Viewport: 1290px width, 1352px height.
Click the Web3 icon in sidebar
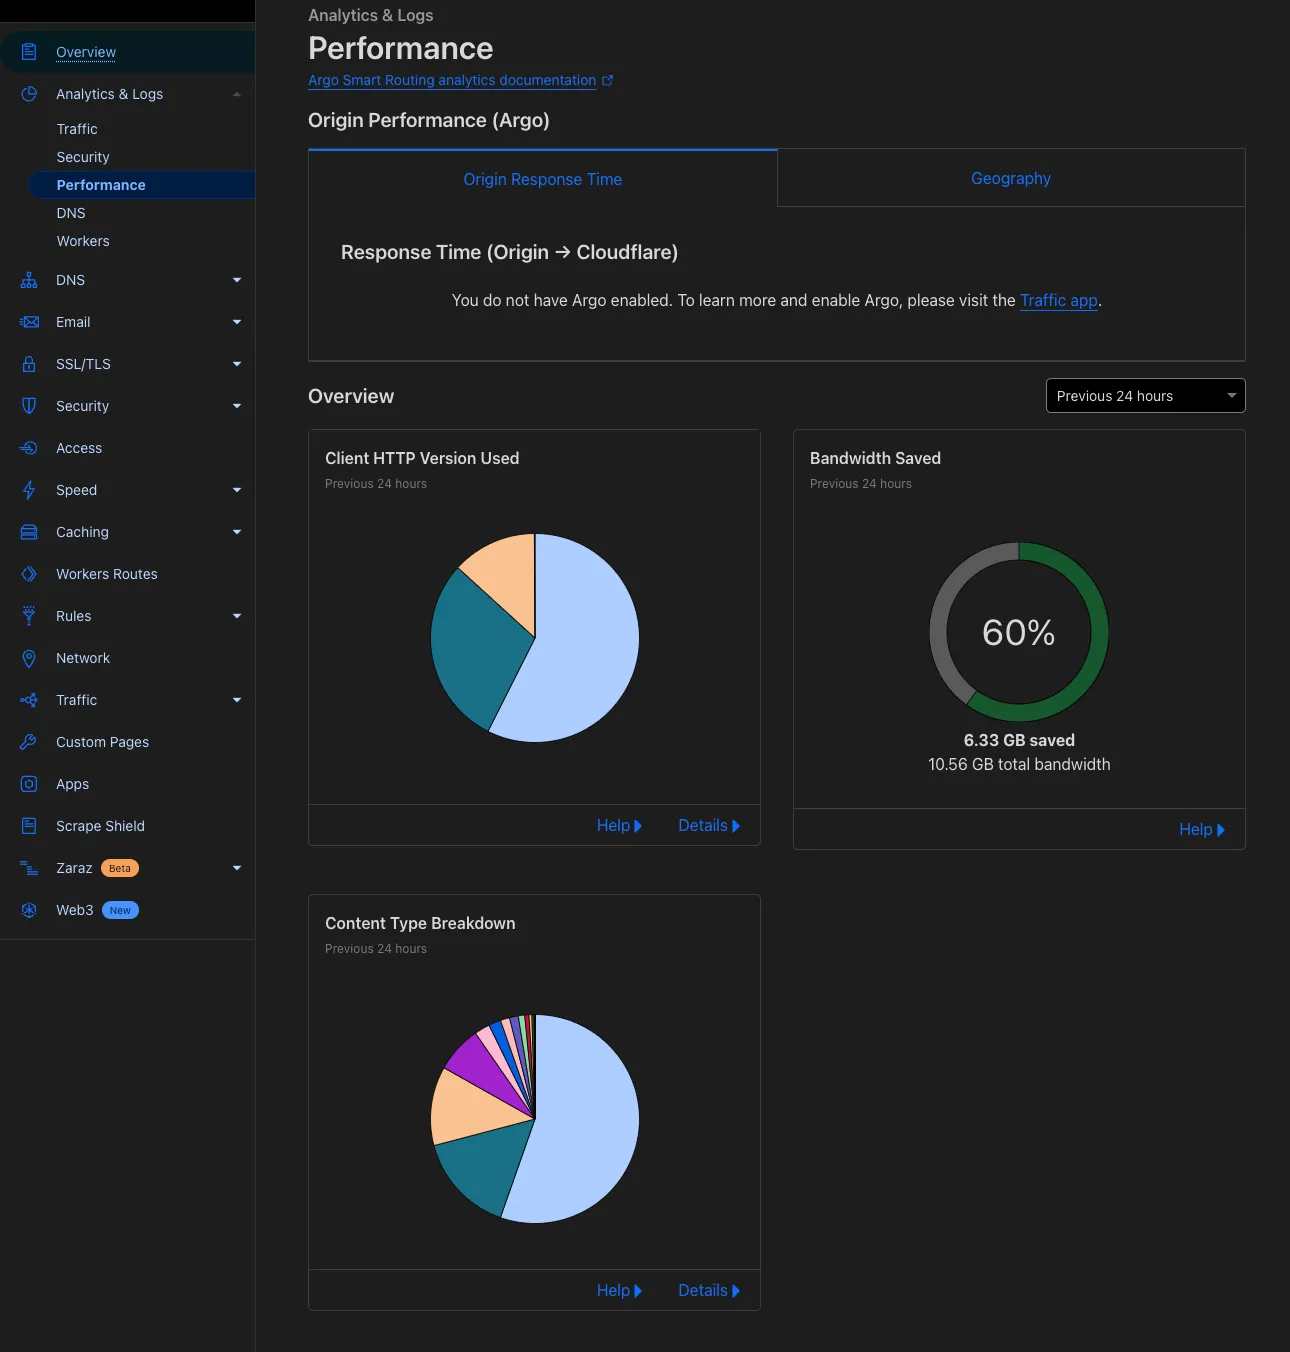pos(29,910)
